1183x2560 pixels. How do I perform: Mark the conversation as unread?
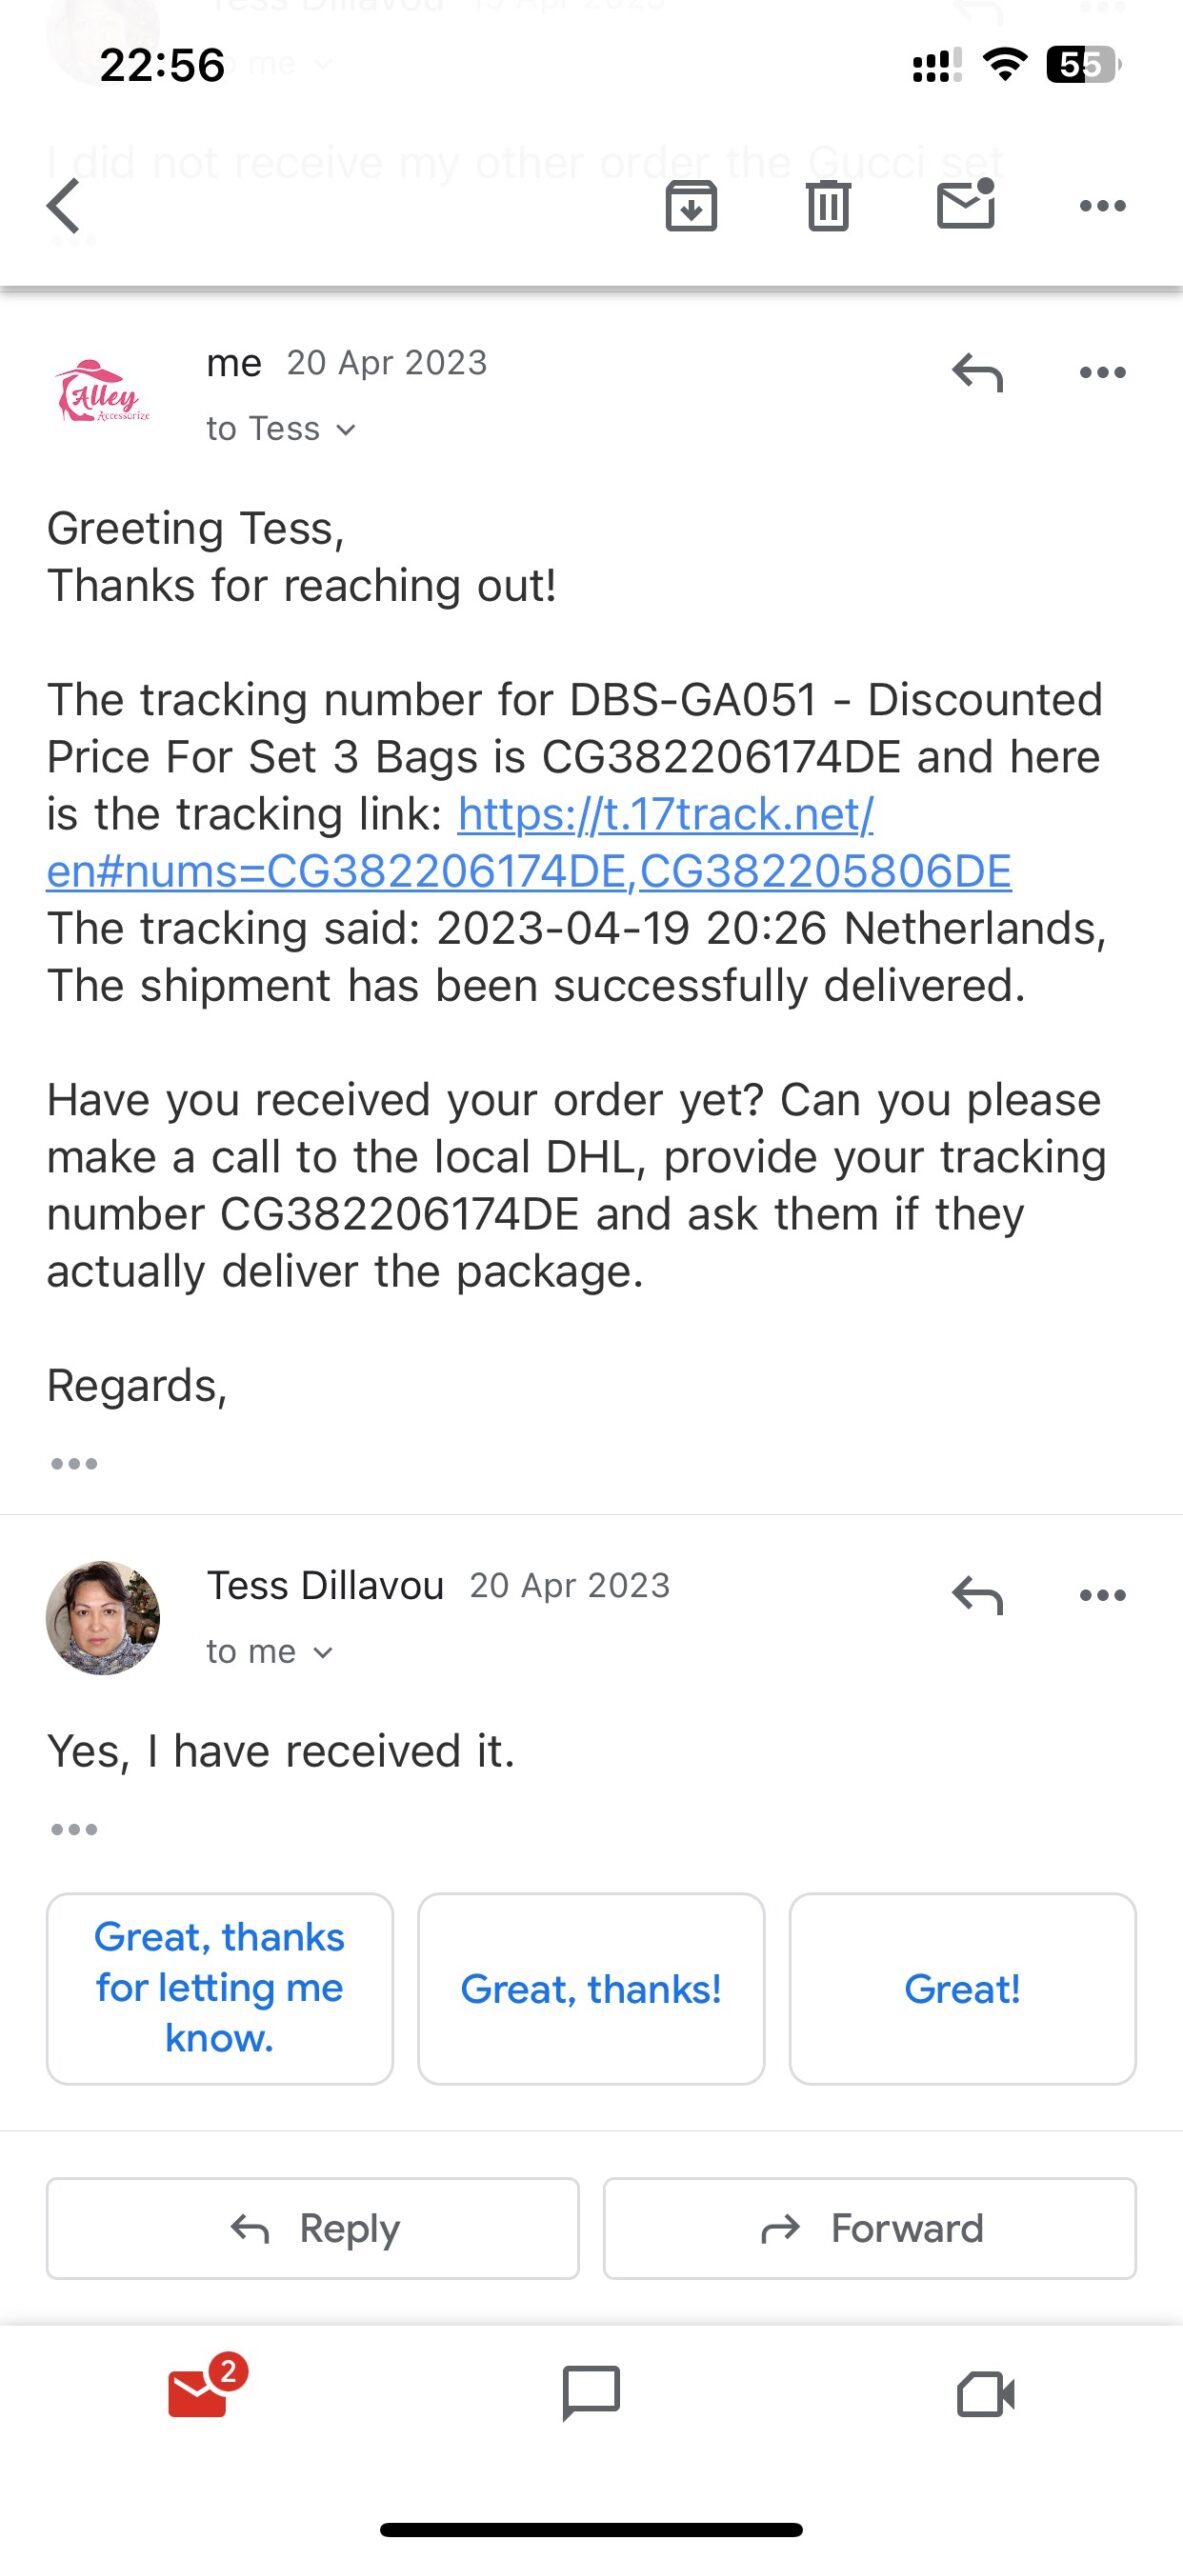[x=966, y=207]
